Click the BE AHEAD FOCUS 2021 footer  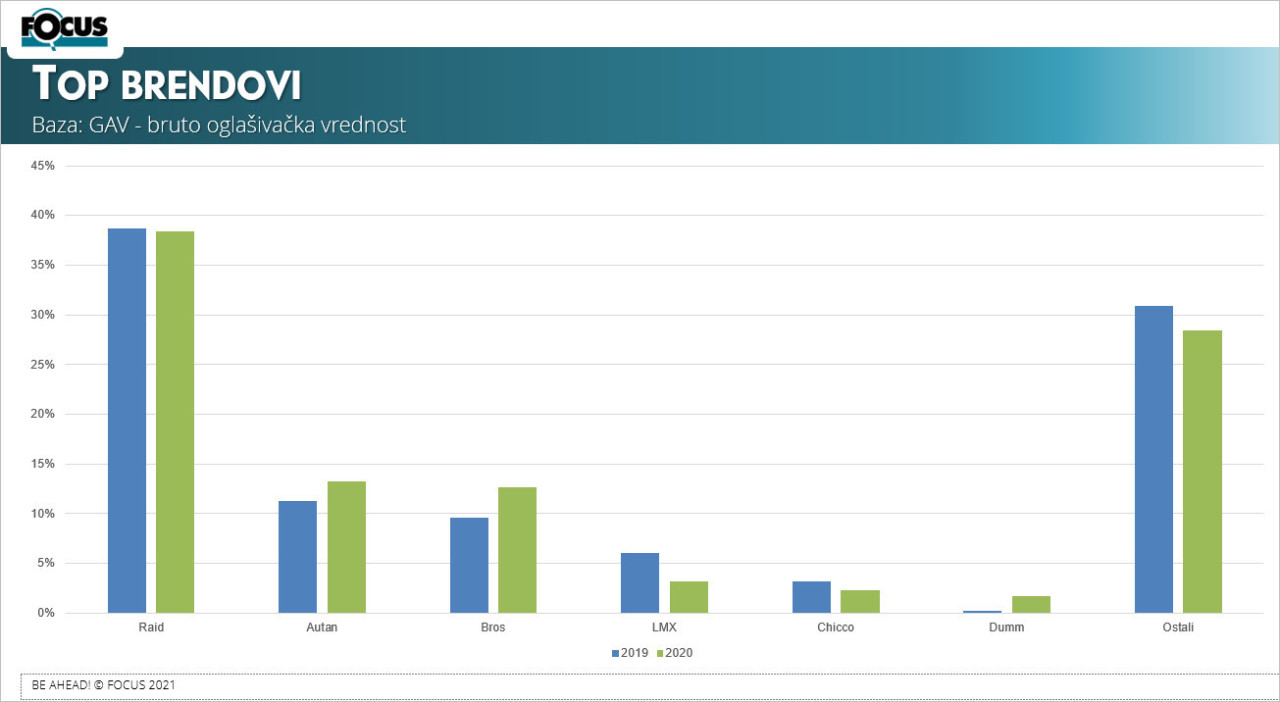point(104,685)
